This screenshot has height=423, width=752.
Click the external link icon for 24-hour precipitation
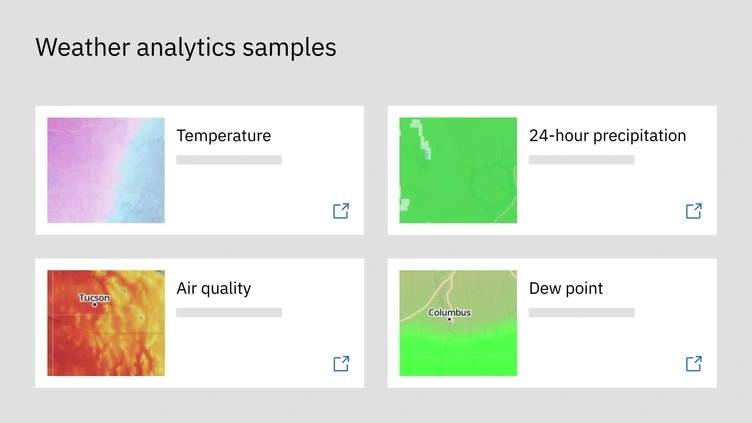tap(693, 211)
